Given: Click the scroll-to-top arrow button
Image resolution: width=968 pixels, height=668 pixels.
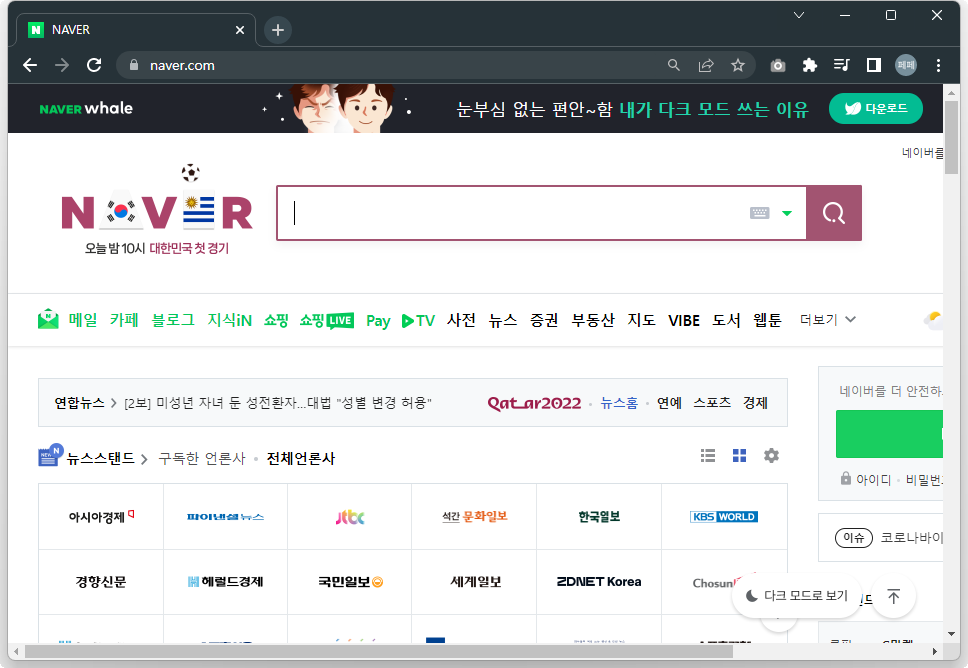Looking at the screenshot, I should [893, 596].
